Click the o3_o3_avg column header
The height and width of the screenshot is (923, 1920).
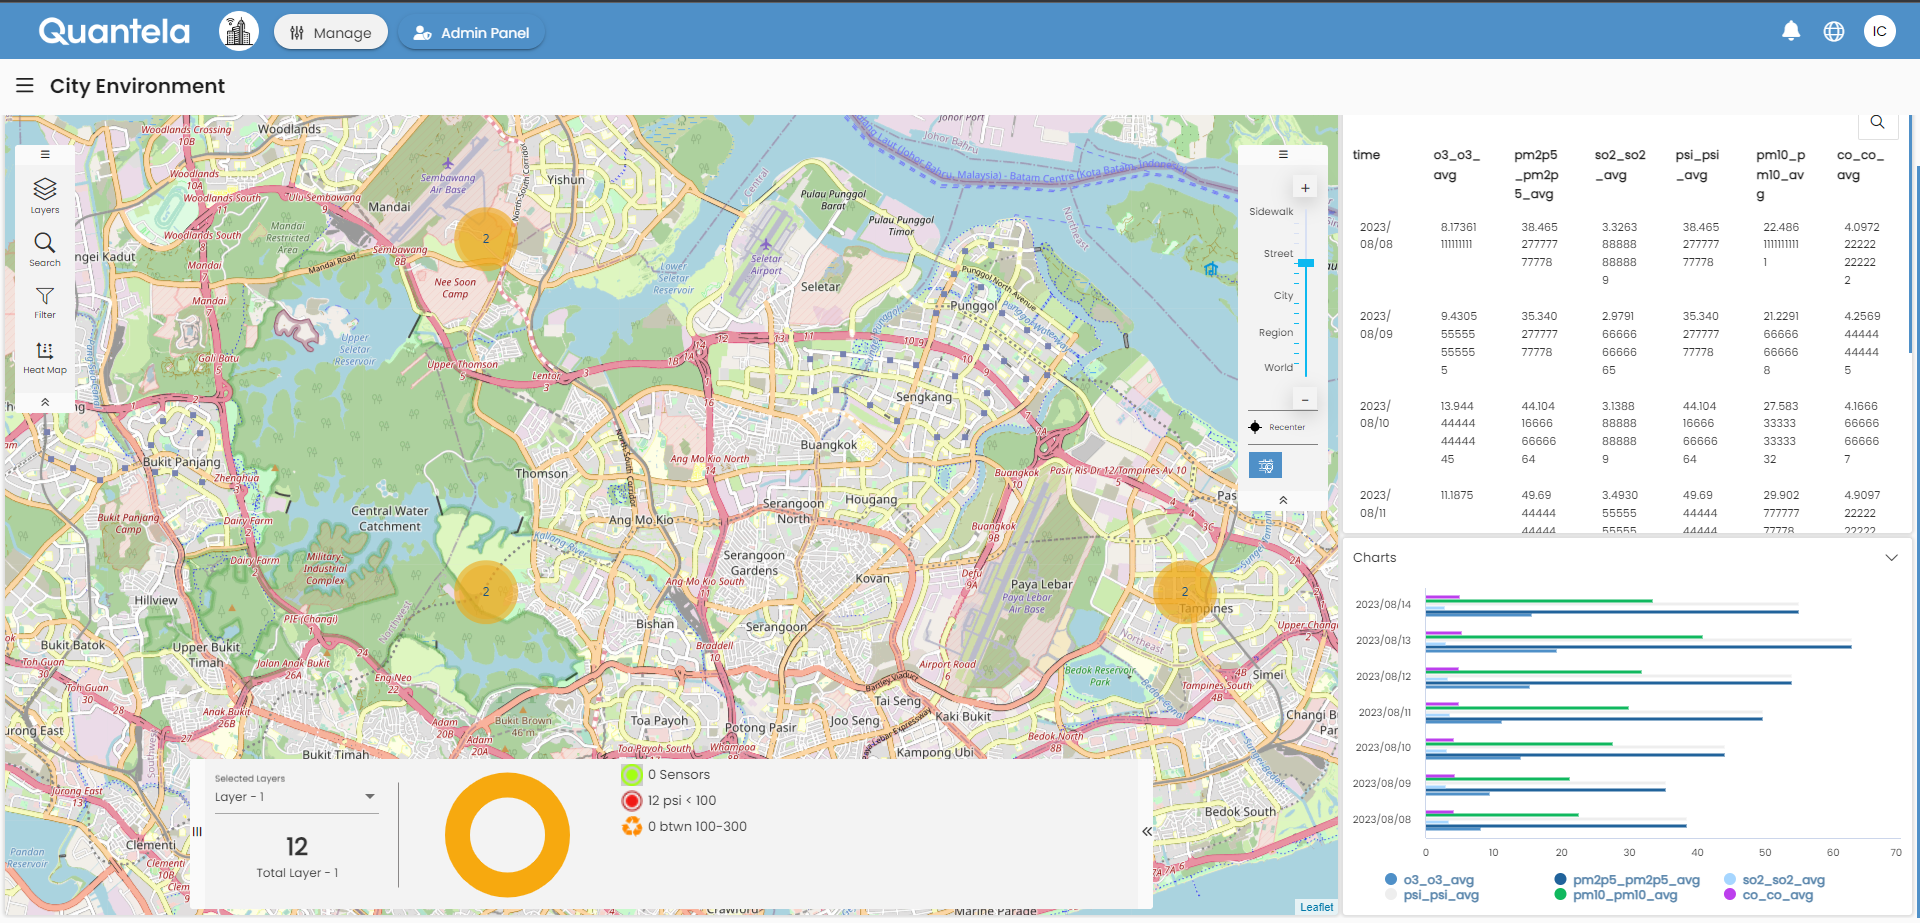1456,165
